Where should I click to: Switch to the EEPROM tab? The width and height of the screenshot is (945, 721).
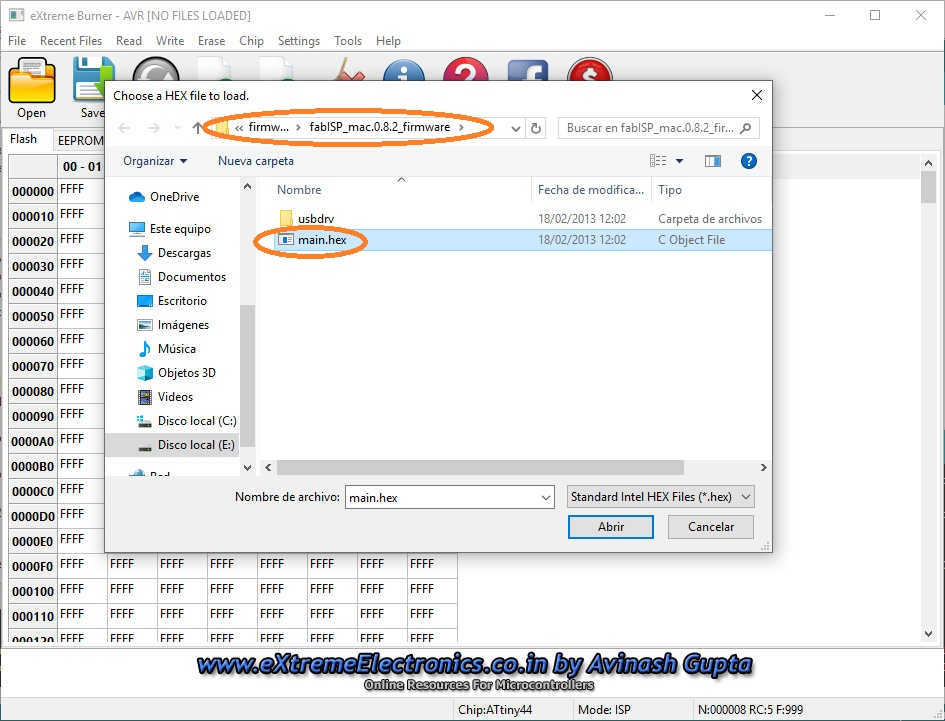pos(80,140)
